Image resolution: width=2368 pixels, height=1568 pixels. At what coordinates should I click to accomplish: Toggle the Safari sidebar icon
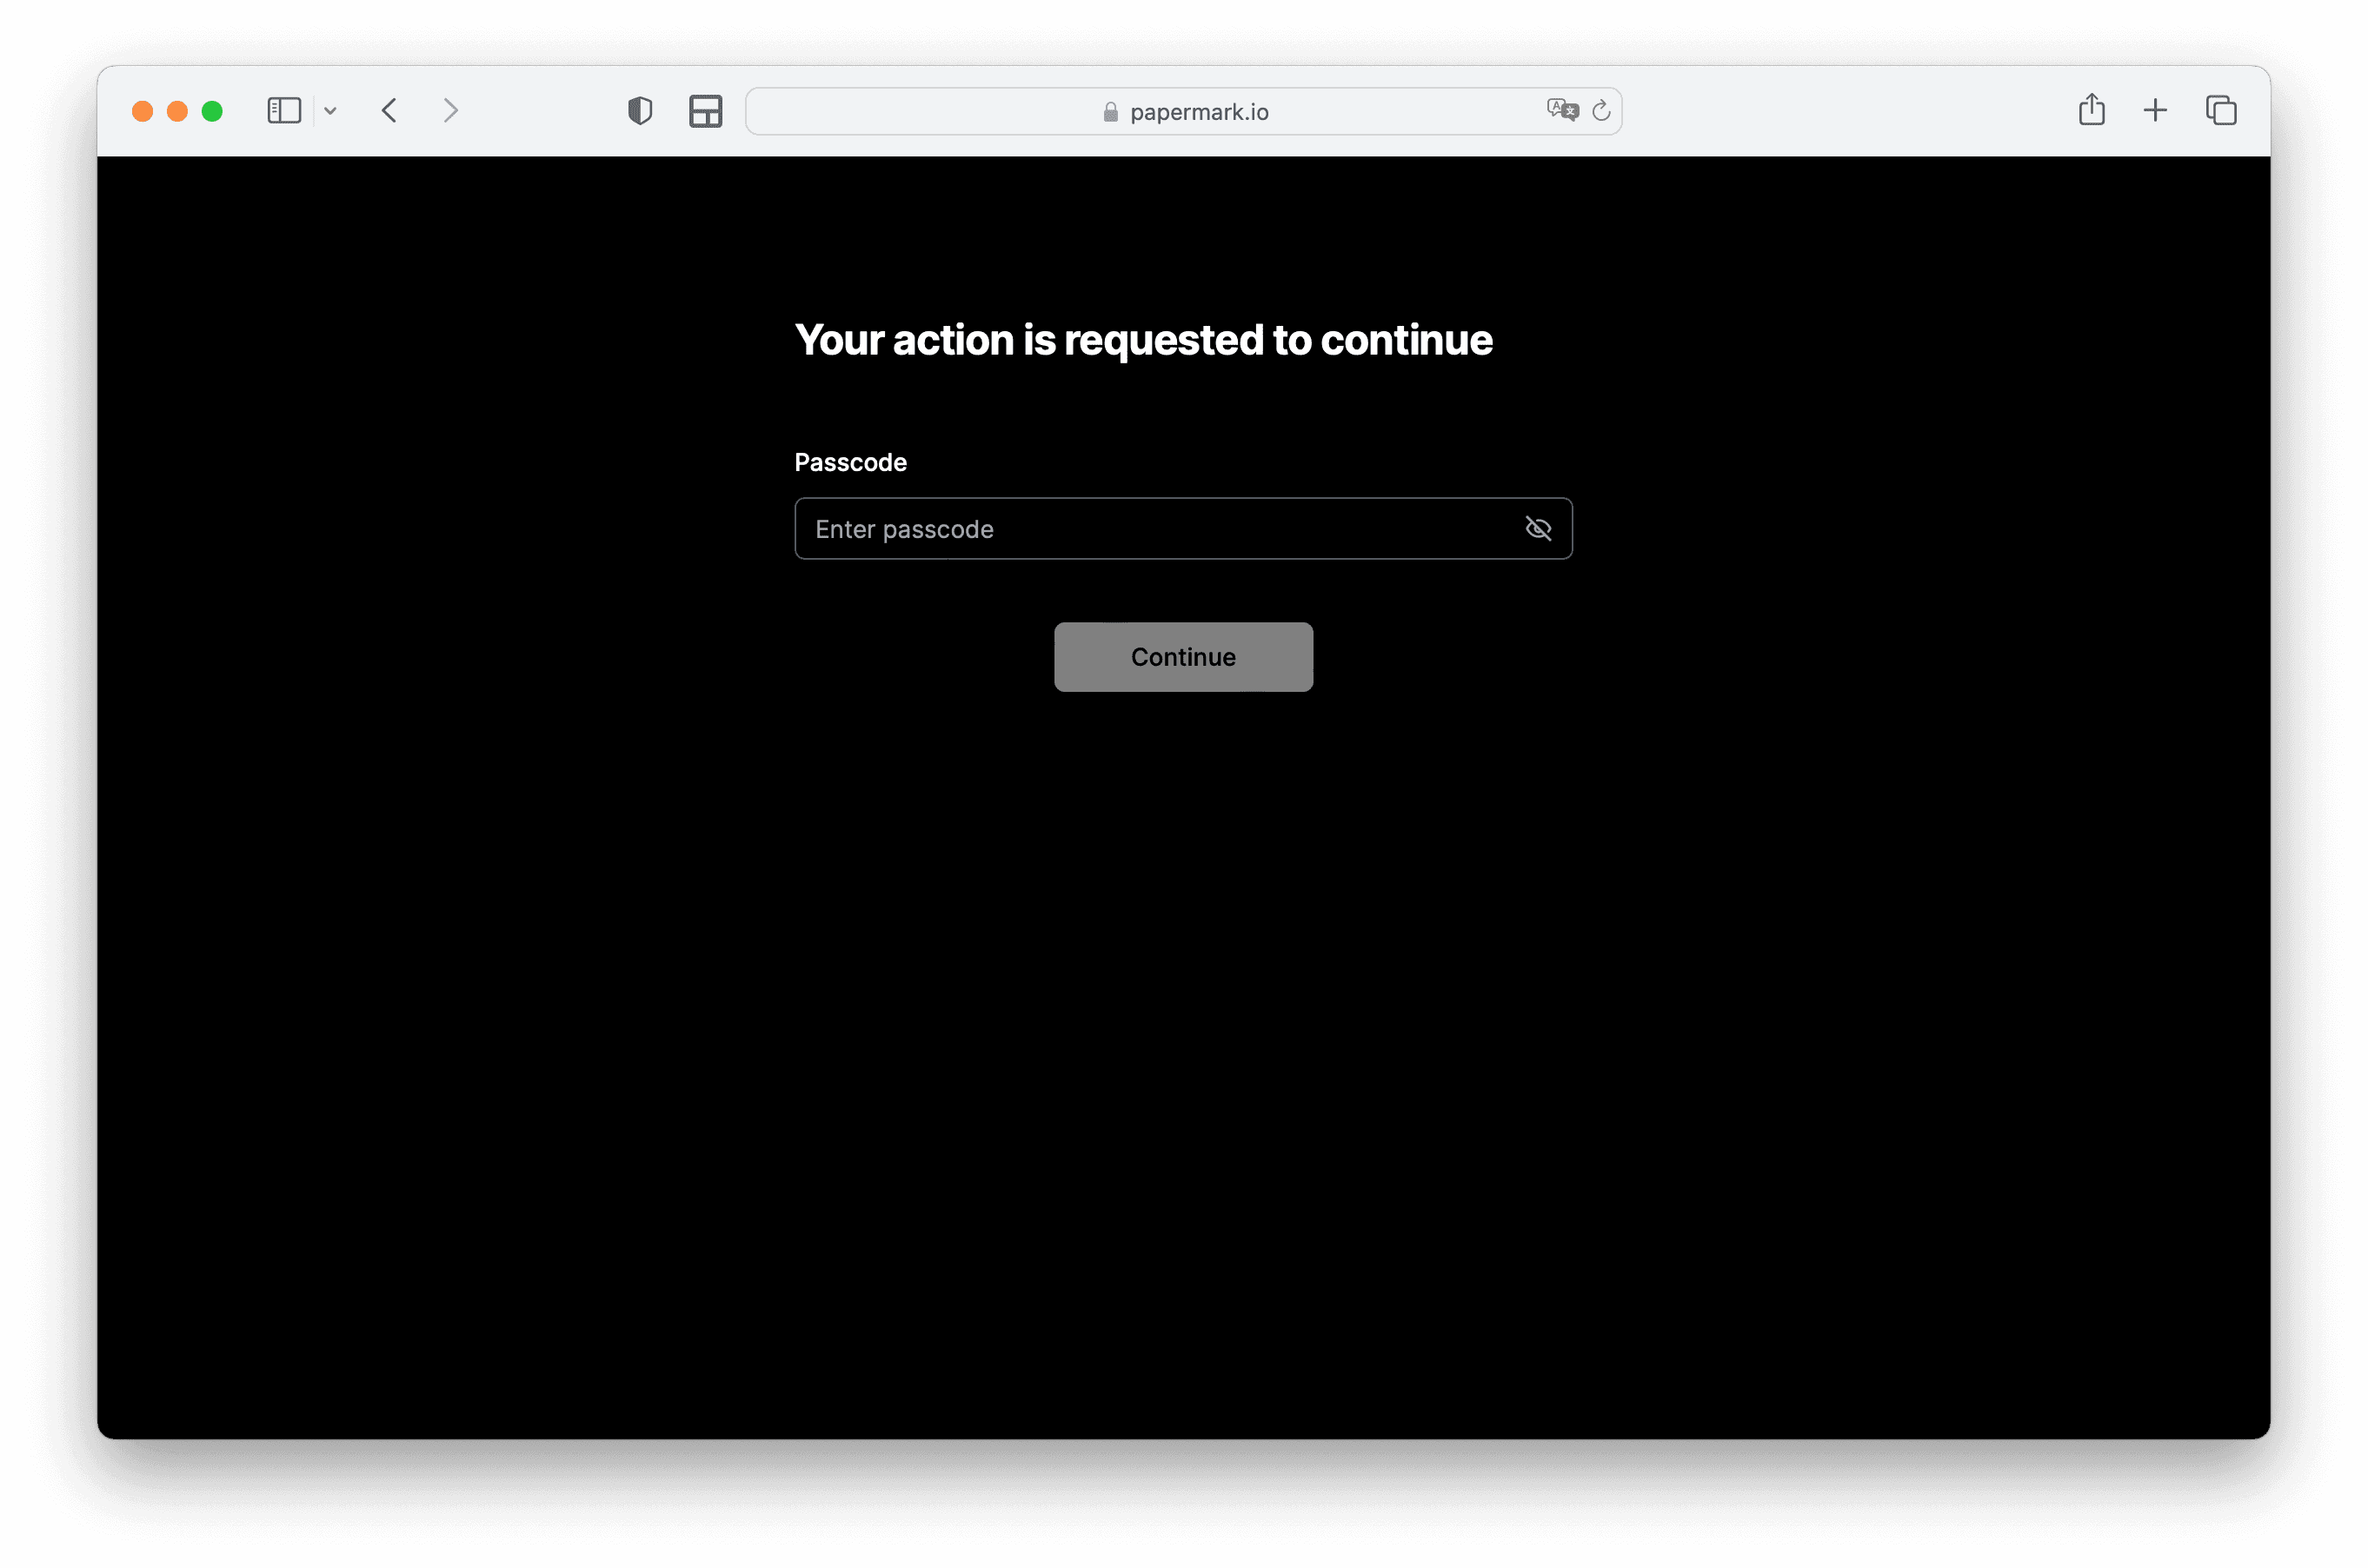pyautogui.click(x=284, y=110)
